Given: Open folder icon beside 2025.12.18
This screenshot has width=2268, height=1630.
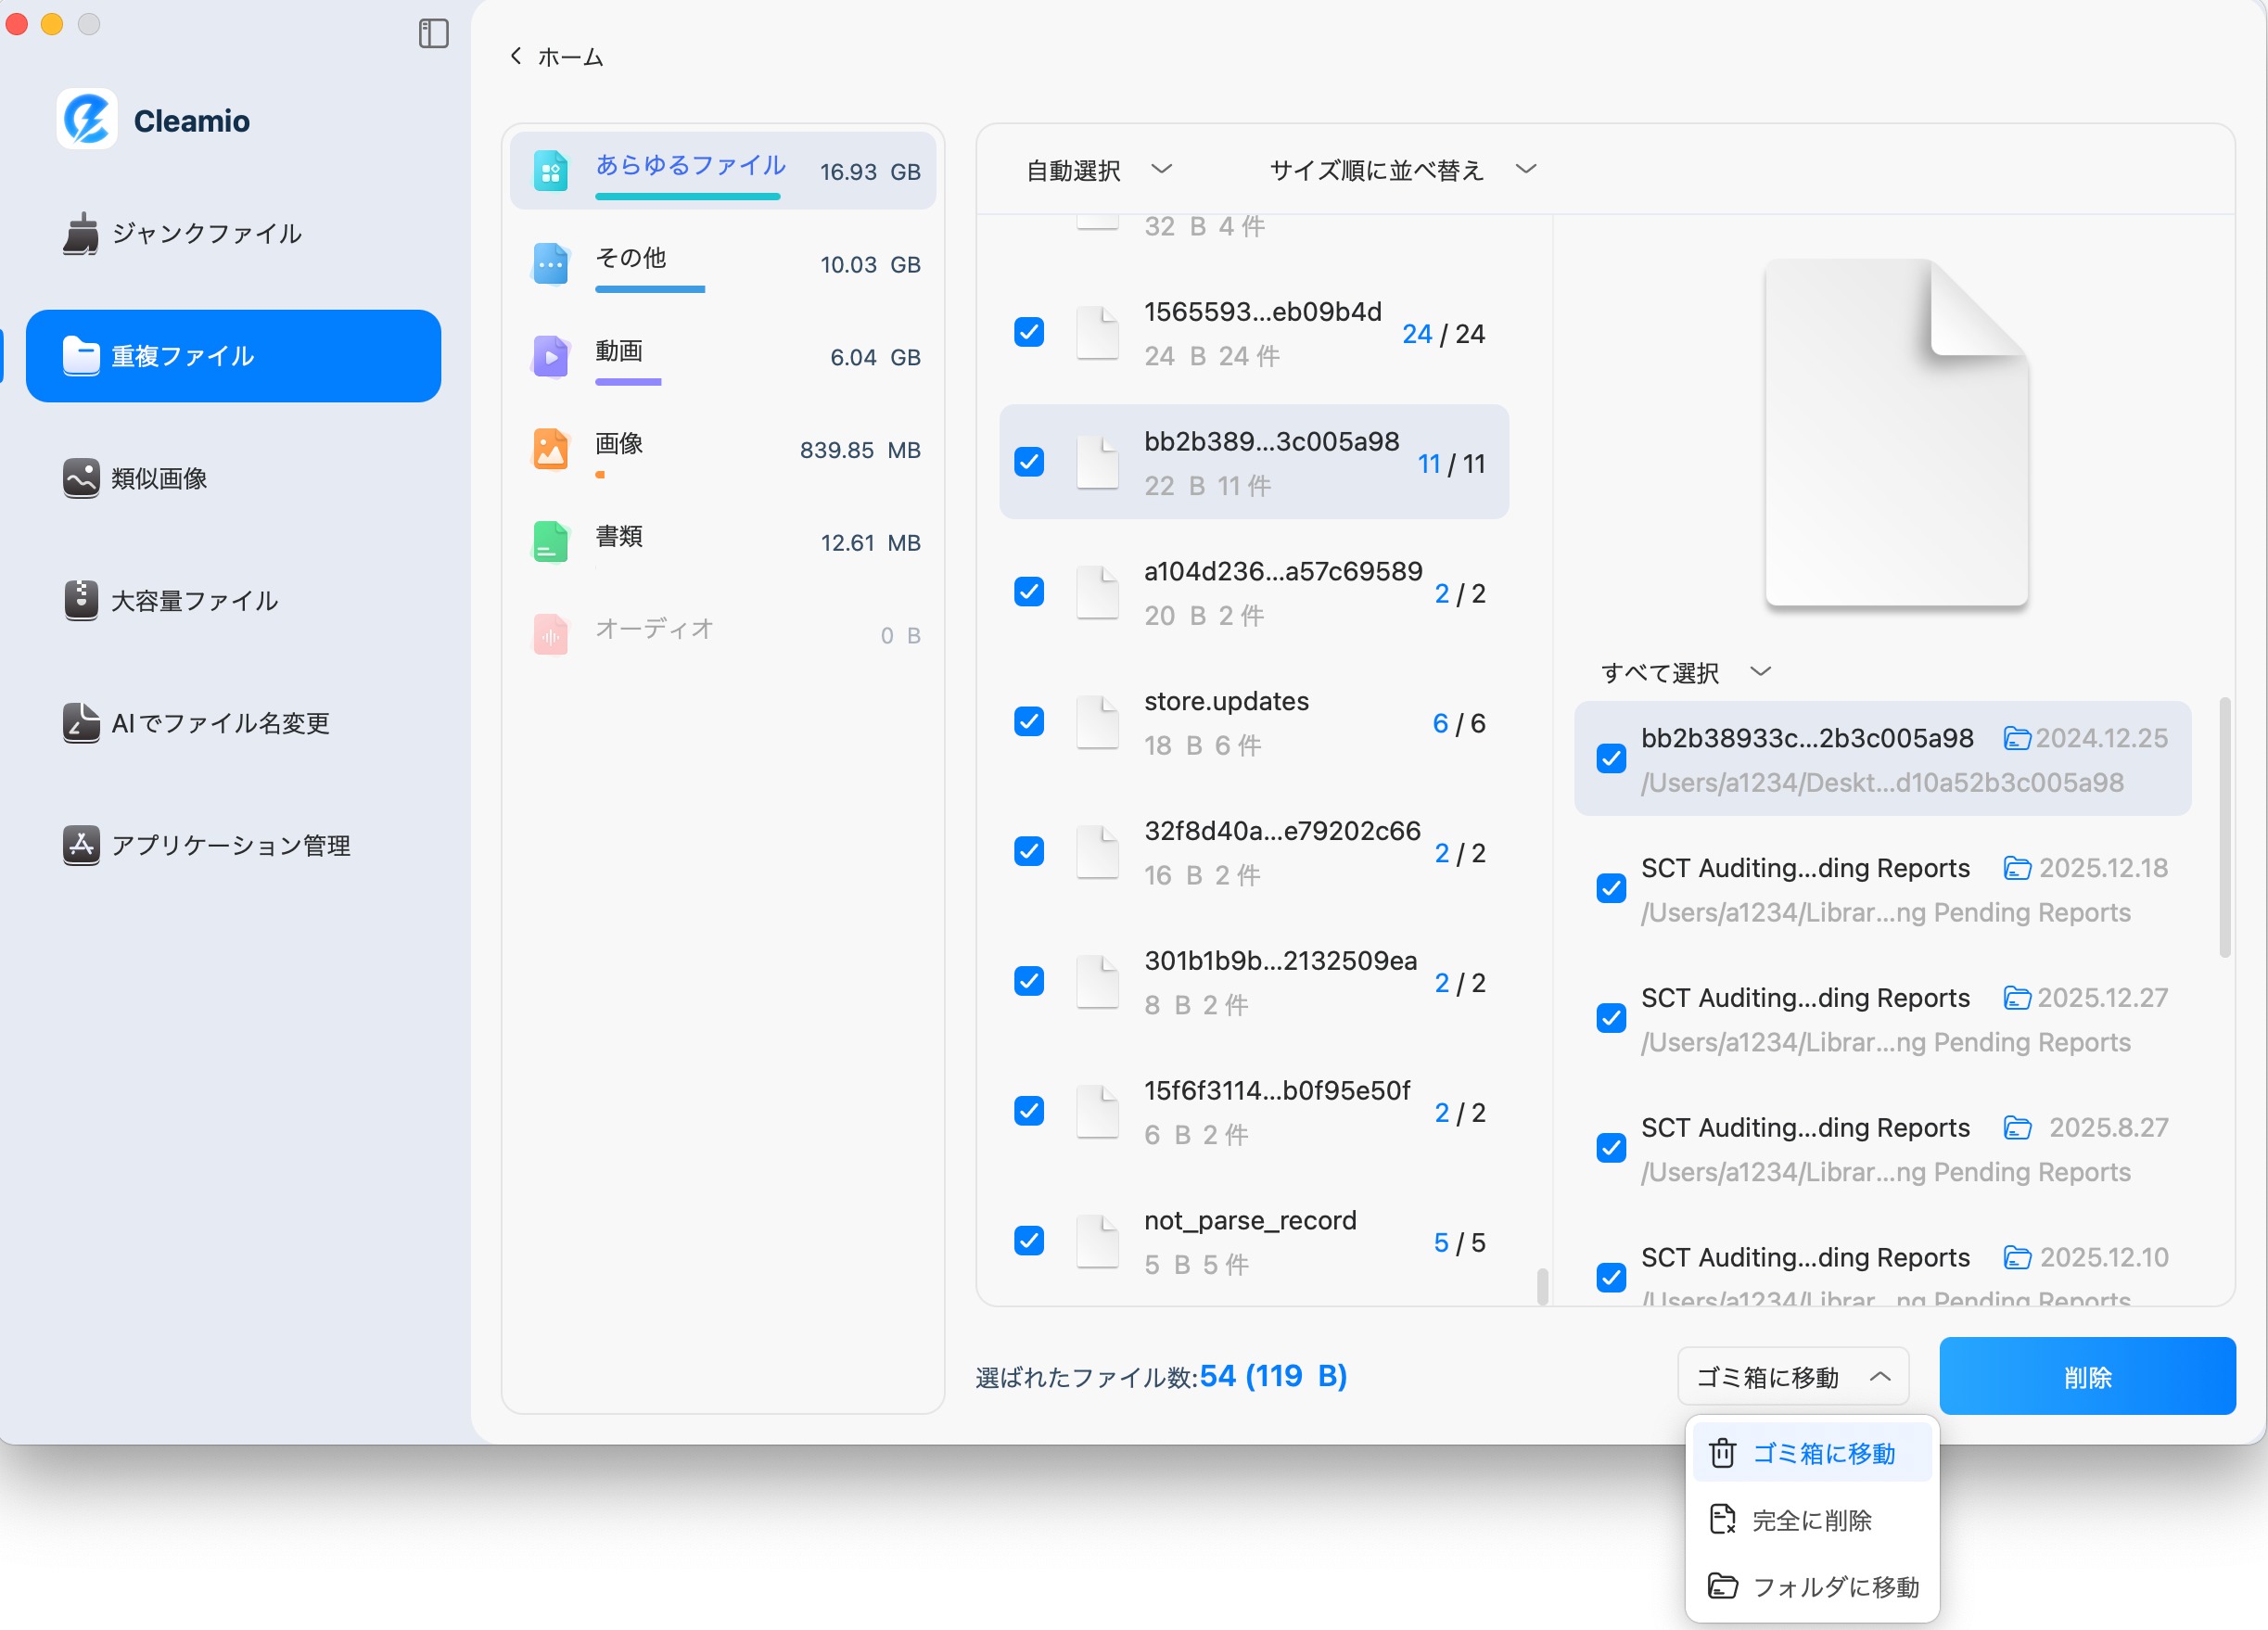Looking at the screenshot, I should 2016,868.
